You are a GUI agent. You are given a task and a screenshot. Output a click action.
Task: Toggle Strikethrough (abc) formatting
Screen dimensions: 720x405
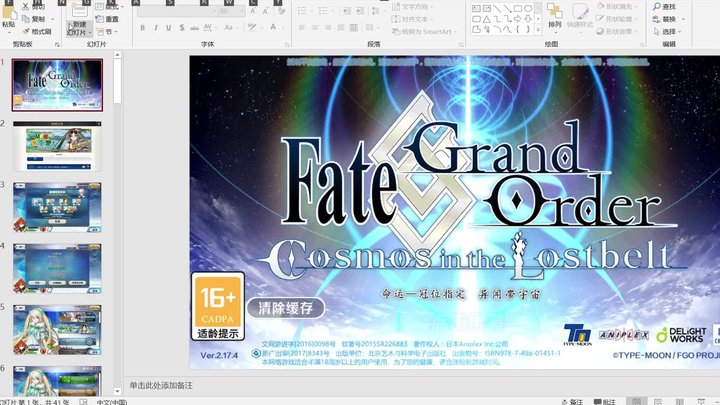click(x=195, y=28)
